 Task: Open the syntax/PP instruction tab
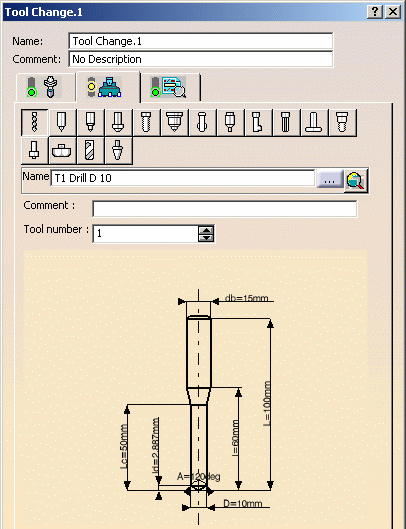coord(170,88)
